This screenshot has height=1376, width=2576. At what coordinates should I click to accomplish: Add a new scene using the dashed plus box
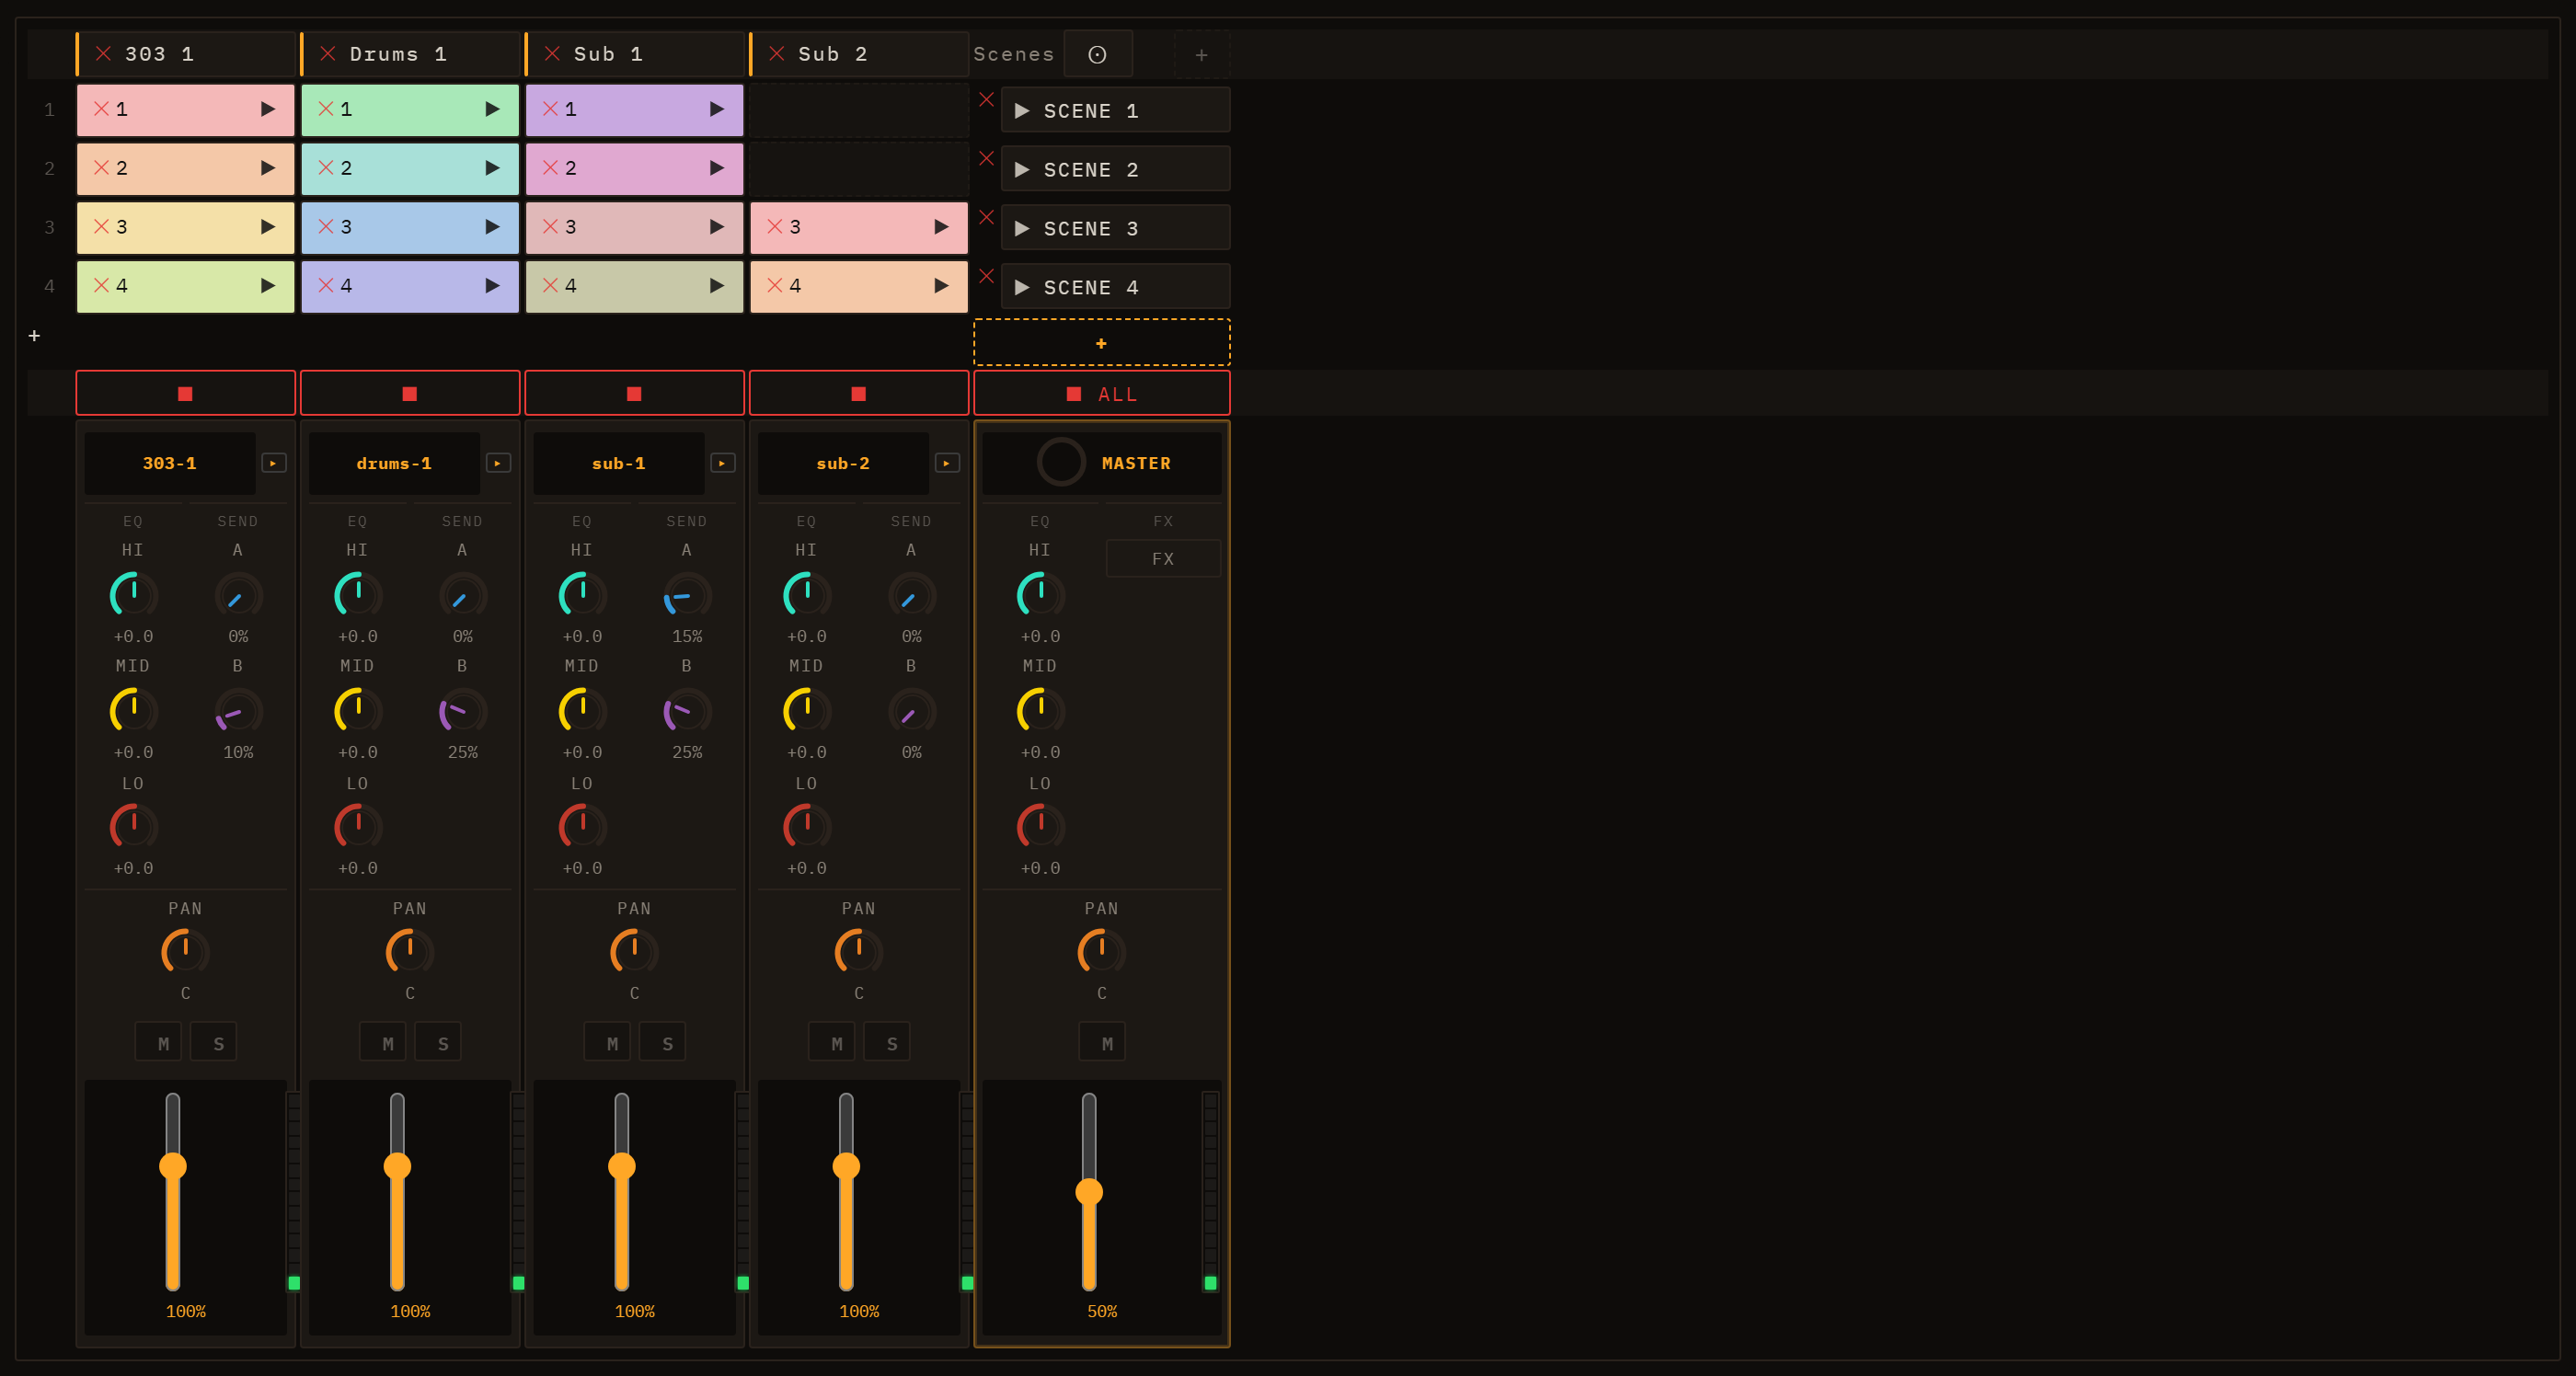point(1102,343)
